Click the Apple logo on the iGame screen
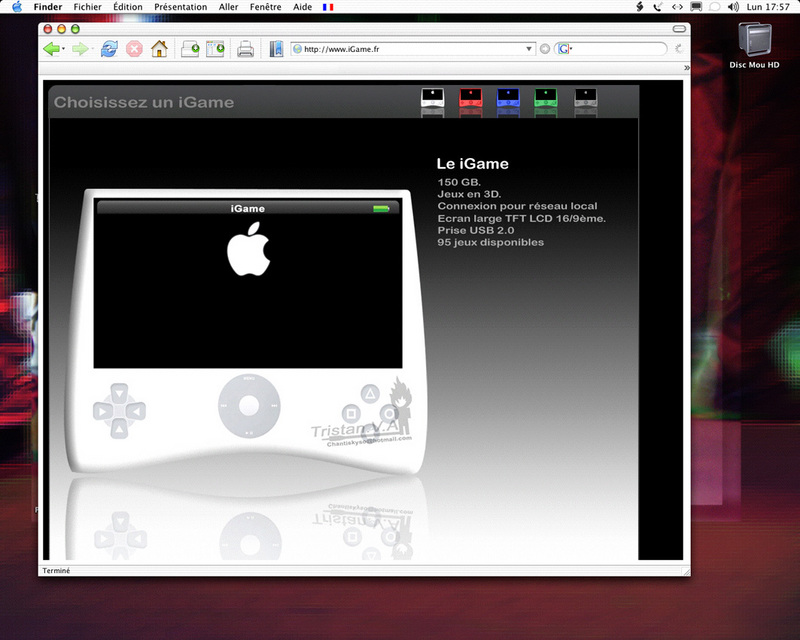 tap(248, 249)
